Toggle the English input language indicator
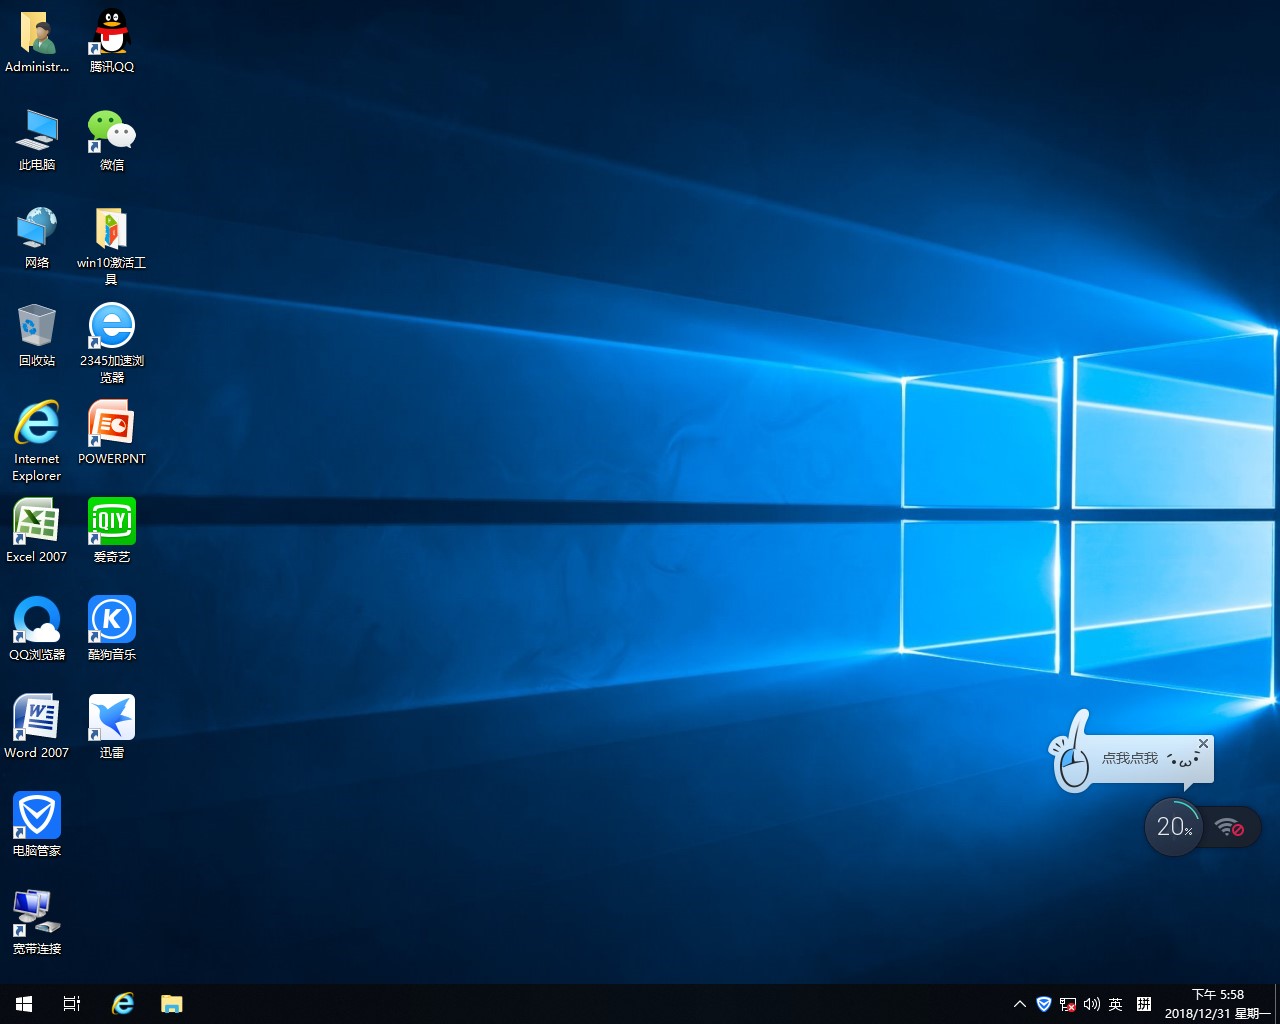The height and width of the screenshot is (1024, 1280). coord(1116,1004)
